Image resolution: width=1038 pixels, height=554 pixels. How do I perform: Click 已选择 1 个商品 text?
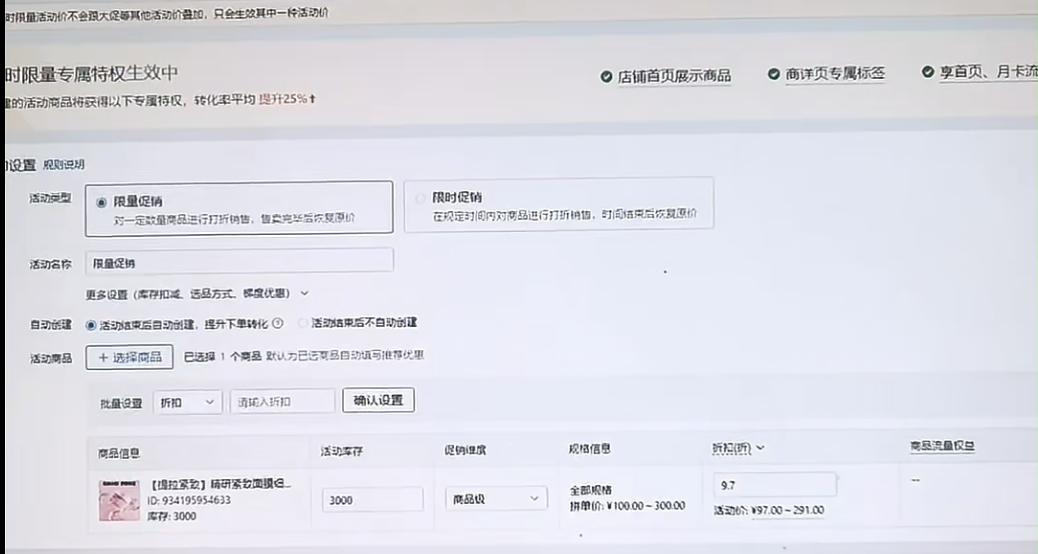point(222,356)
